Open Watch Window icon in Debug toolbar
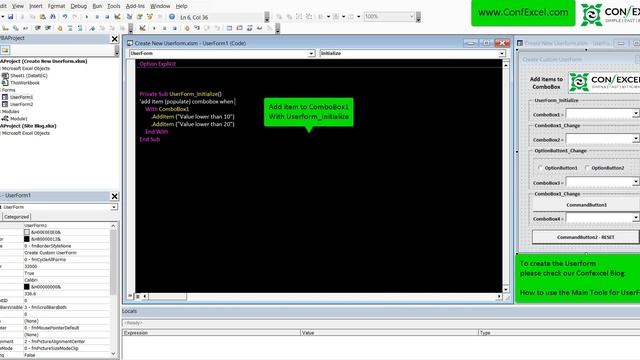Image resolution: width=640 pixels, height=360 pixels. (250, 28)
